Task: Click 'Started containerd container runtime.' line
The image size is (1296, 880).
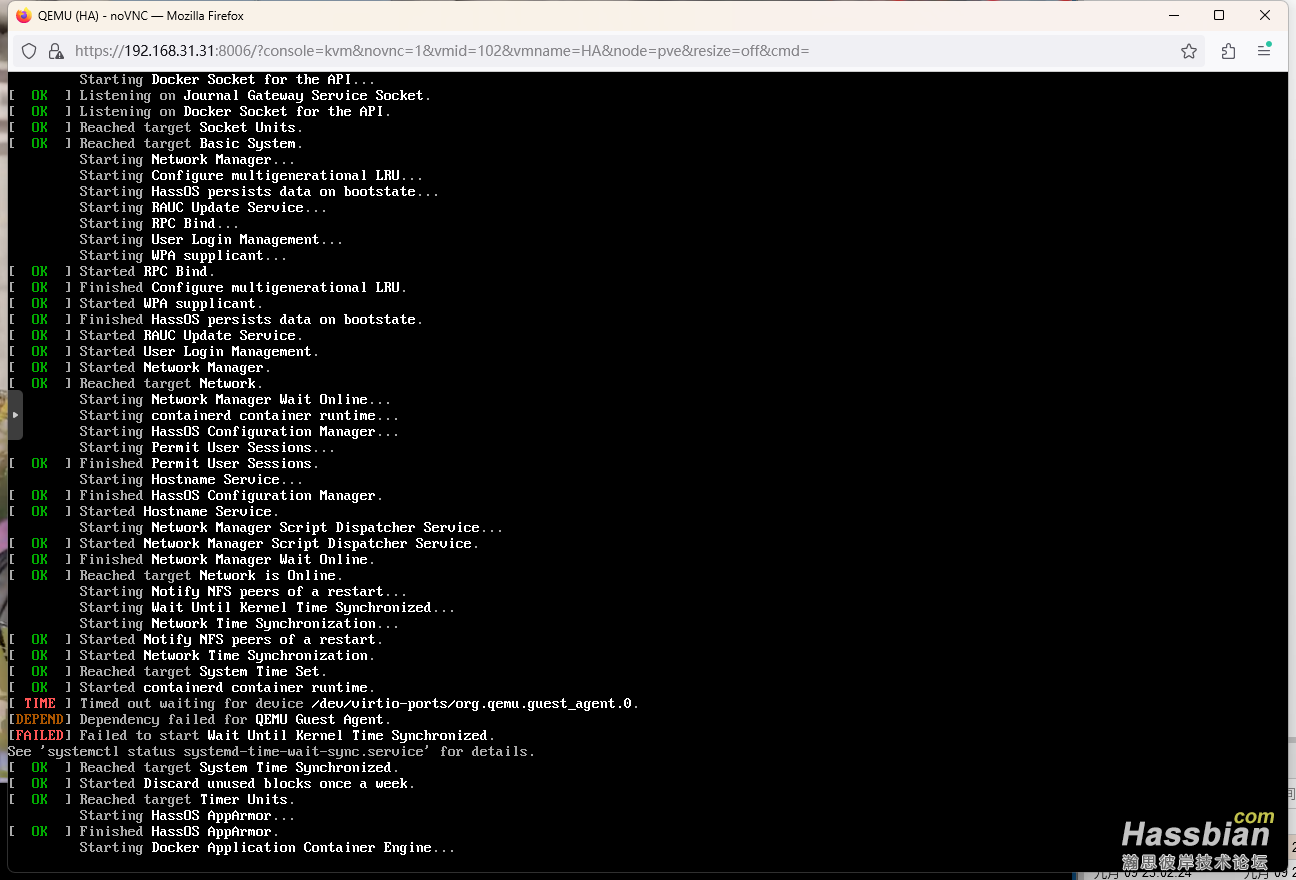Action: (x=227, y=687)
